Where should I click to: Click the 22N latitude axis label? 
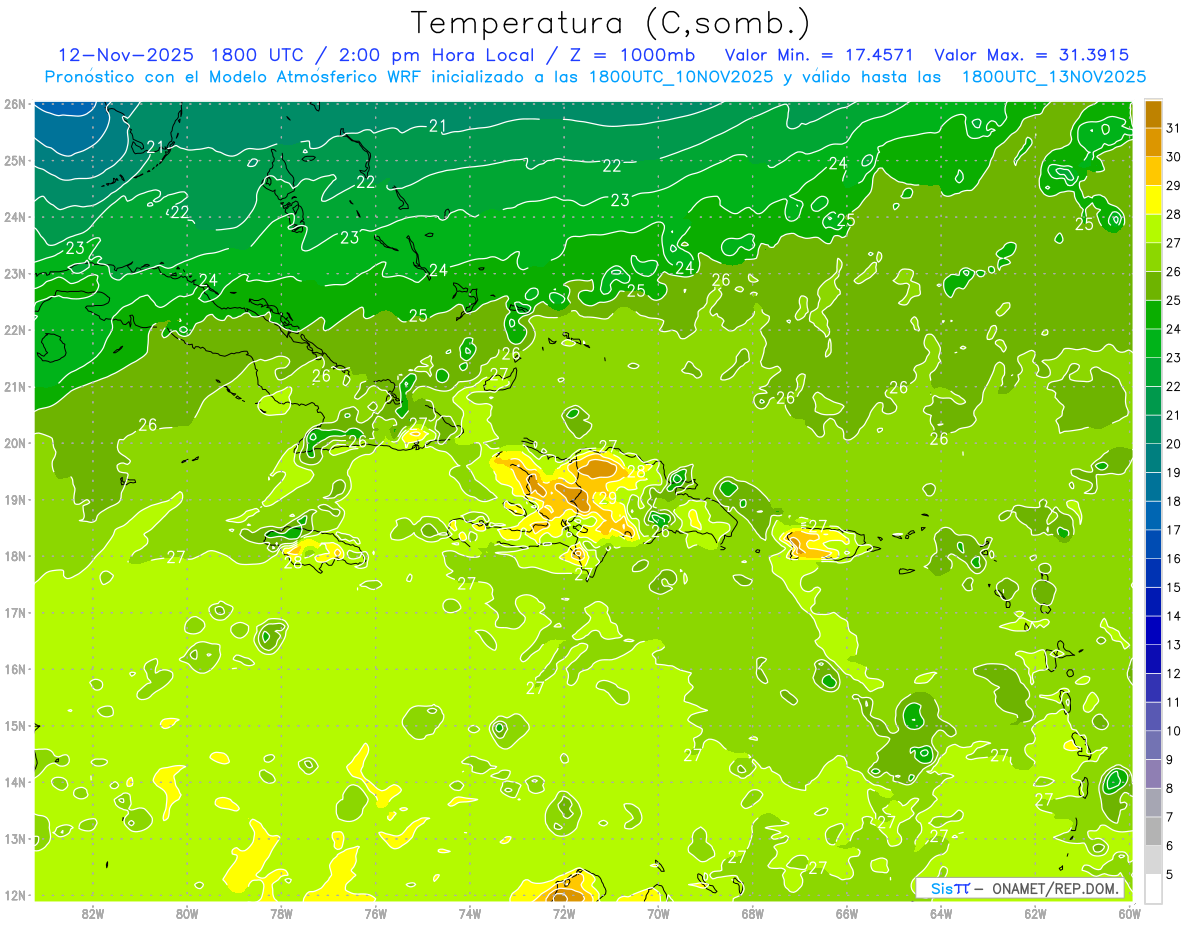pyautogui.click(x=15, y=330)
